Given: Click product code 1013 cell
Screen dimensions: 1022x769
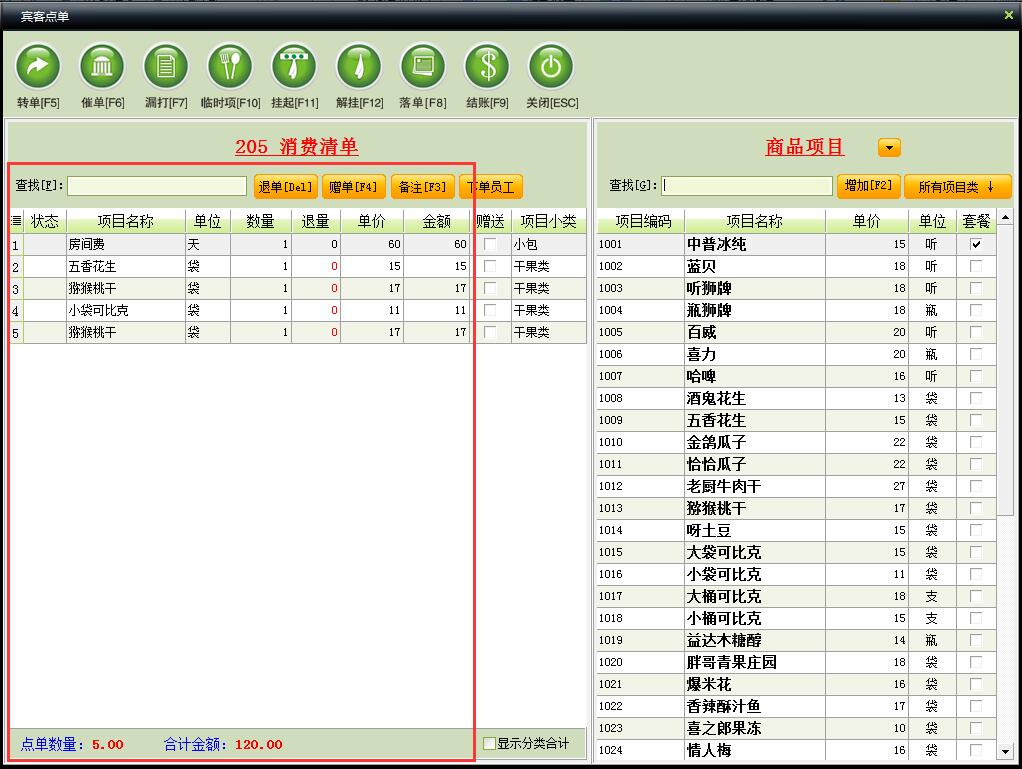Looking at the screenshot, I should coord(641,508).
